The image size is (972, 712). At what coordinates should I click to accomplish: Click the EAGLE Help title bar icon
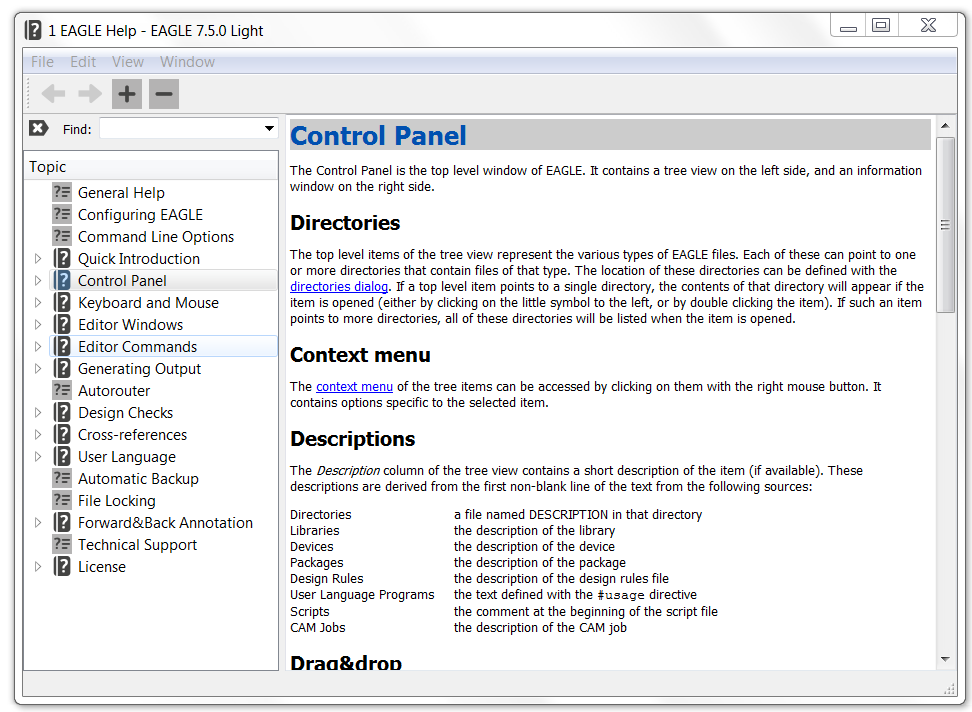coord(33,30)
